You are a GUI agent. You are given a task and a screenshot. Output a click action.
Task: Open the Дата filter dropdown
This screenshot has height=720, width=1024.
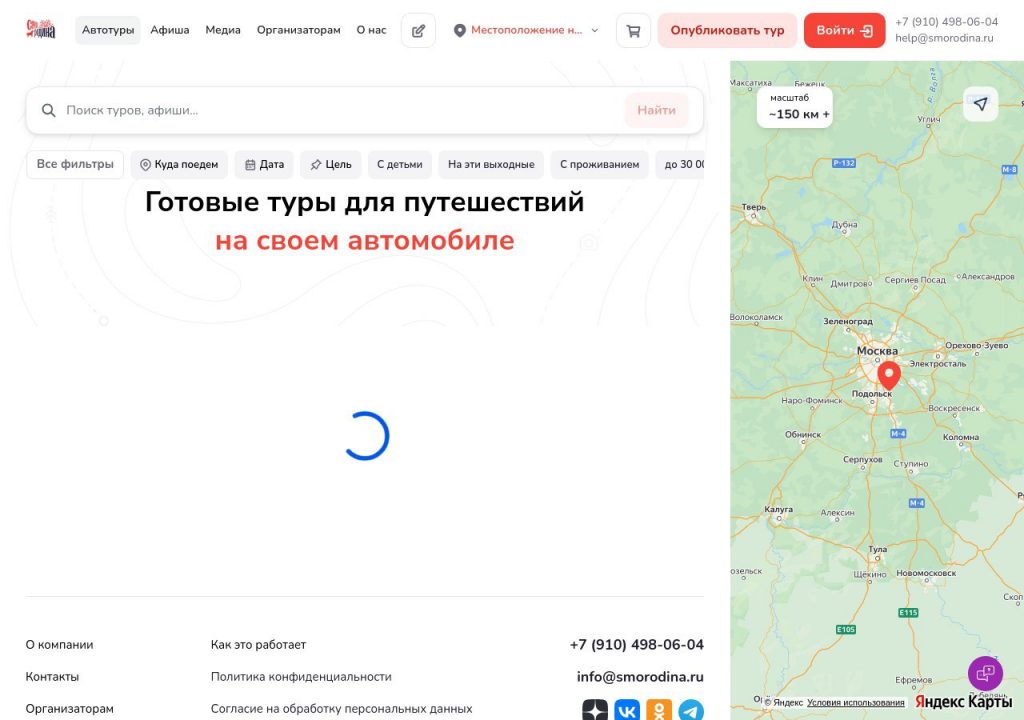pyautogui.click(x=263, y=164)
